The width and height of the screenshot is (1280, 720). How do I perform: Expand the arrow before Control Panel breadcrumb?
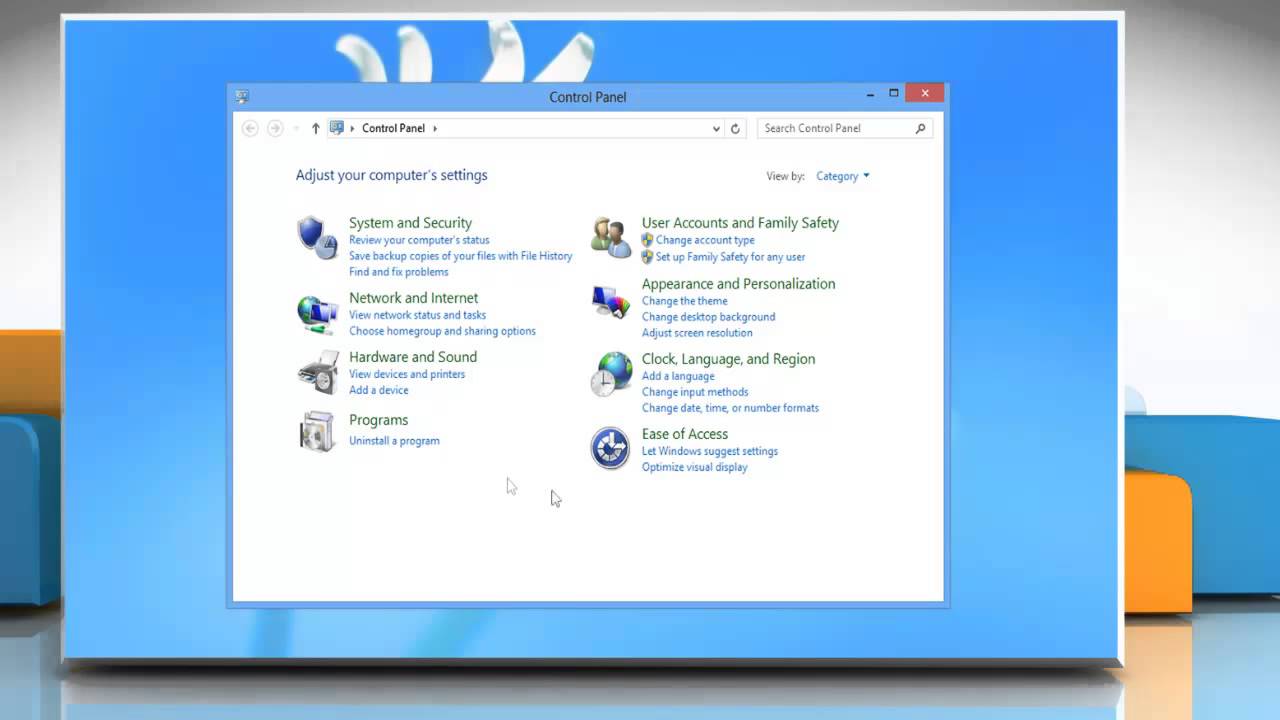click(352, 128)
